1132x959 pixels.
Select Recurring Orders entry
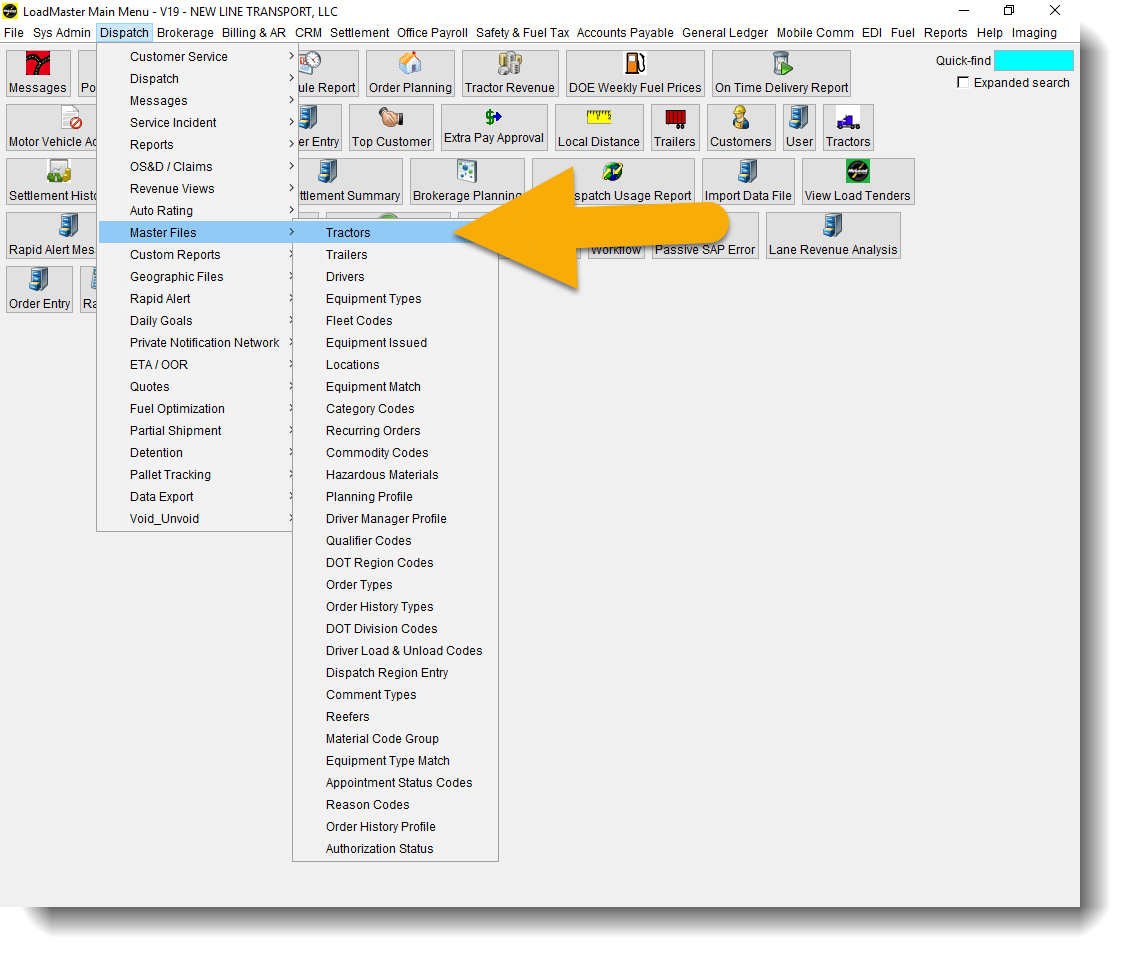point(395,430)
